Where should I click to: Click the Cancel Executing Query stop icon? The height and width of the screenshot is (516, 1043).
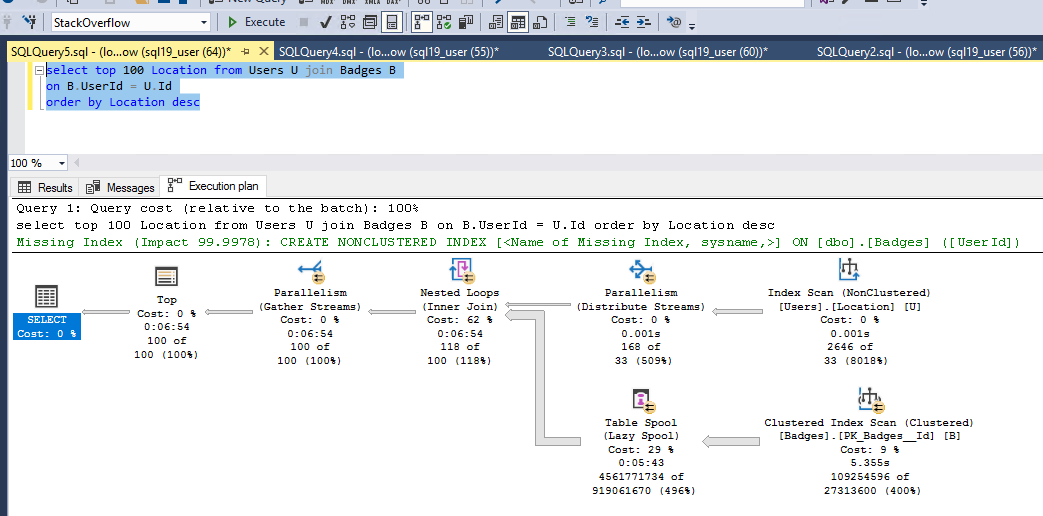coord(304,23)
